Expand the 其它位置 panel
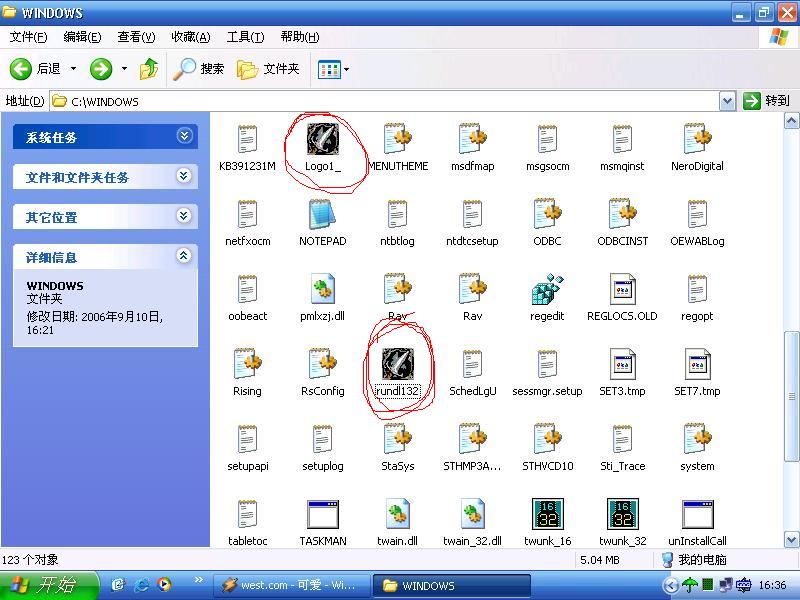Image resolution: width=800 pixels, height=600 pixels. (183, 216)
